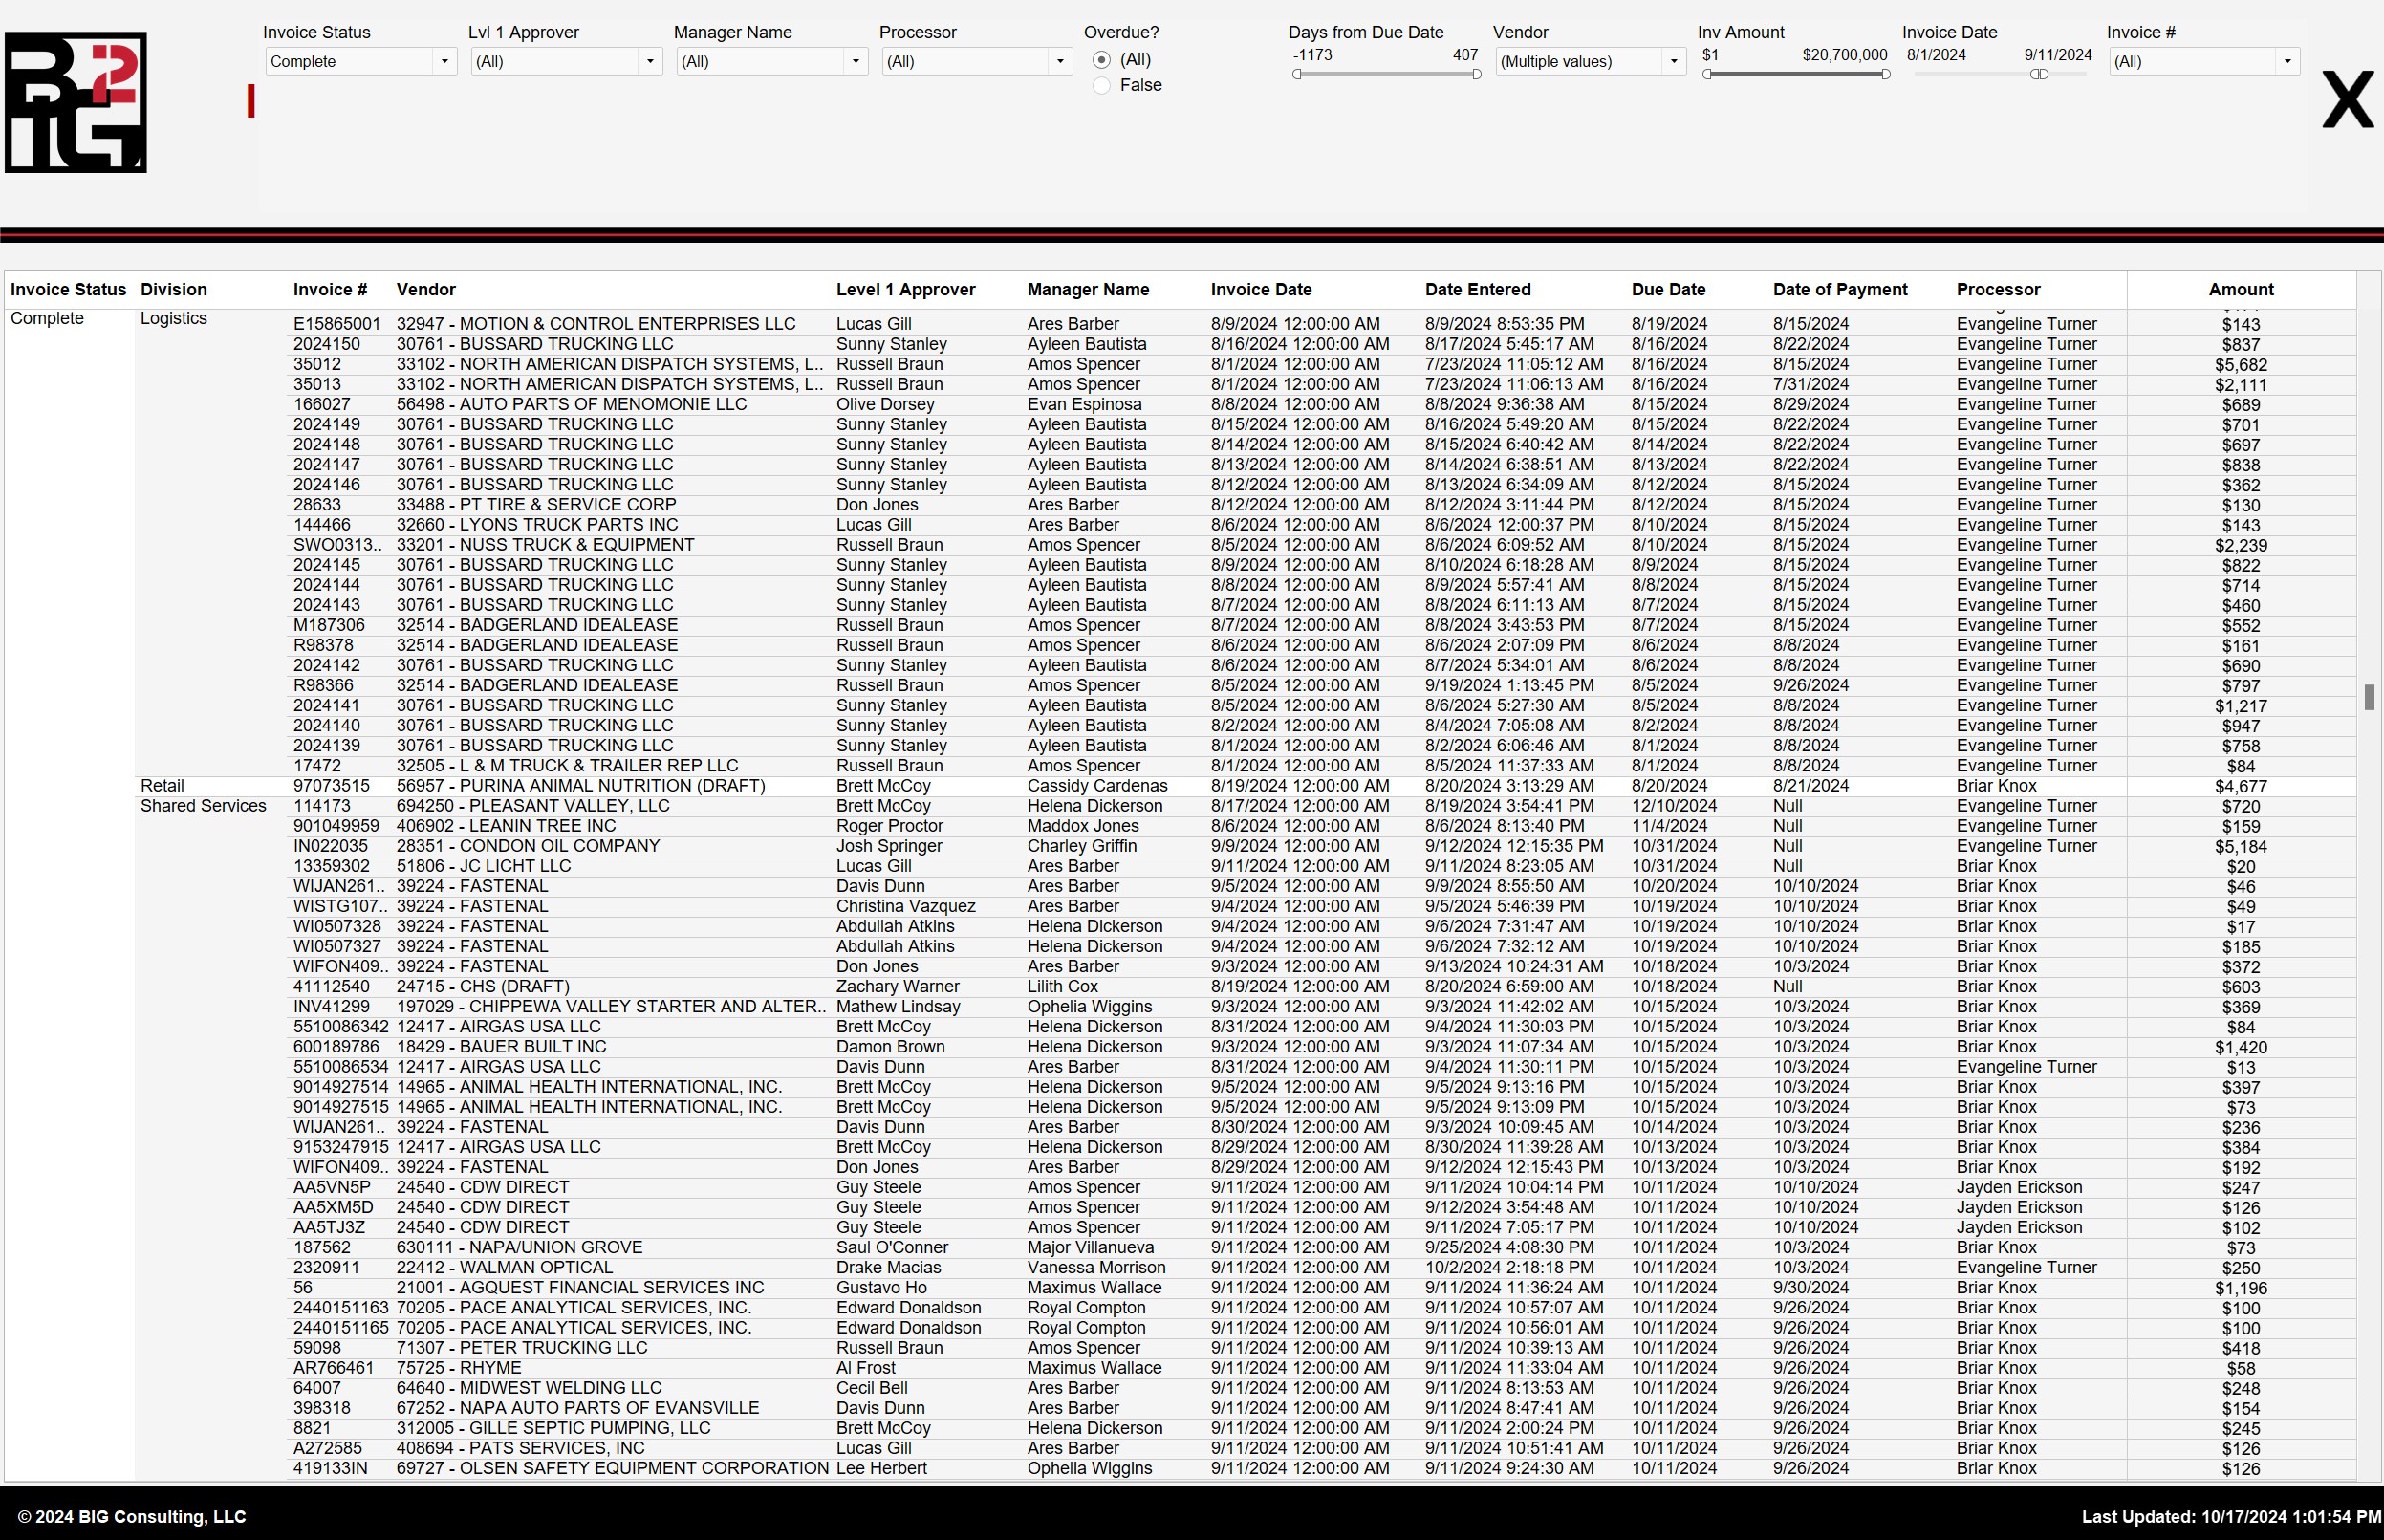Click the table vertical scrollbar thumb
The width and height of the screenshot is (2384, 1540).
(2369, 697)
